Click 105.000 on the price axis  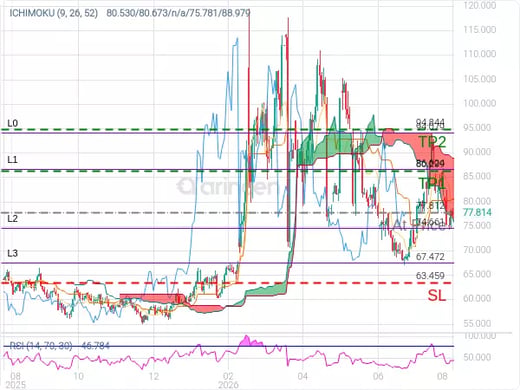pyautogui.click(x=479, y=79)
